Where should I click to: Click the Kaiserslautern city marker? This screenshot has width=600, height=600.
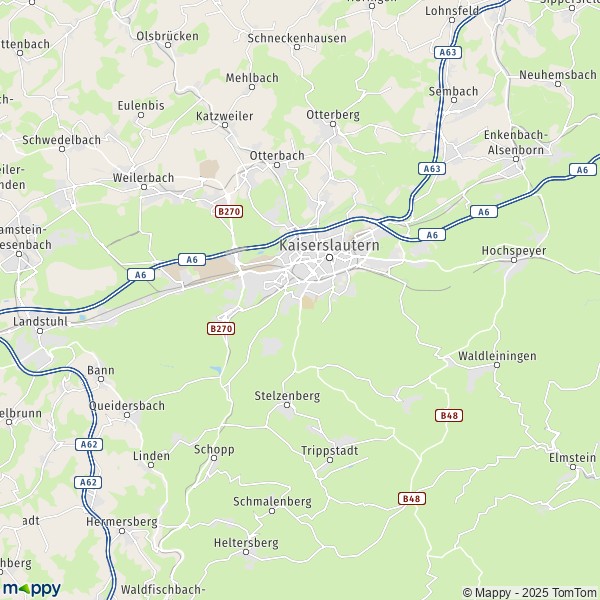click(329, 258)
